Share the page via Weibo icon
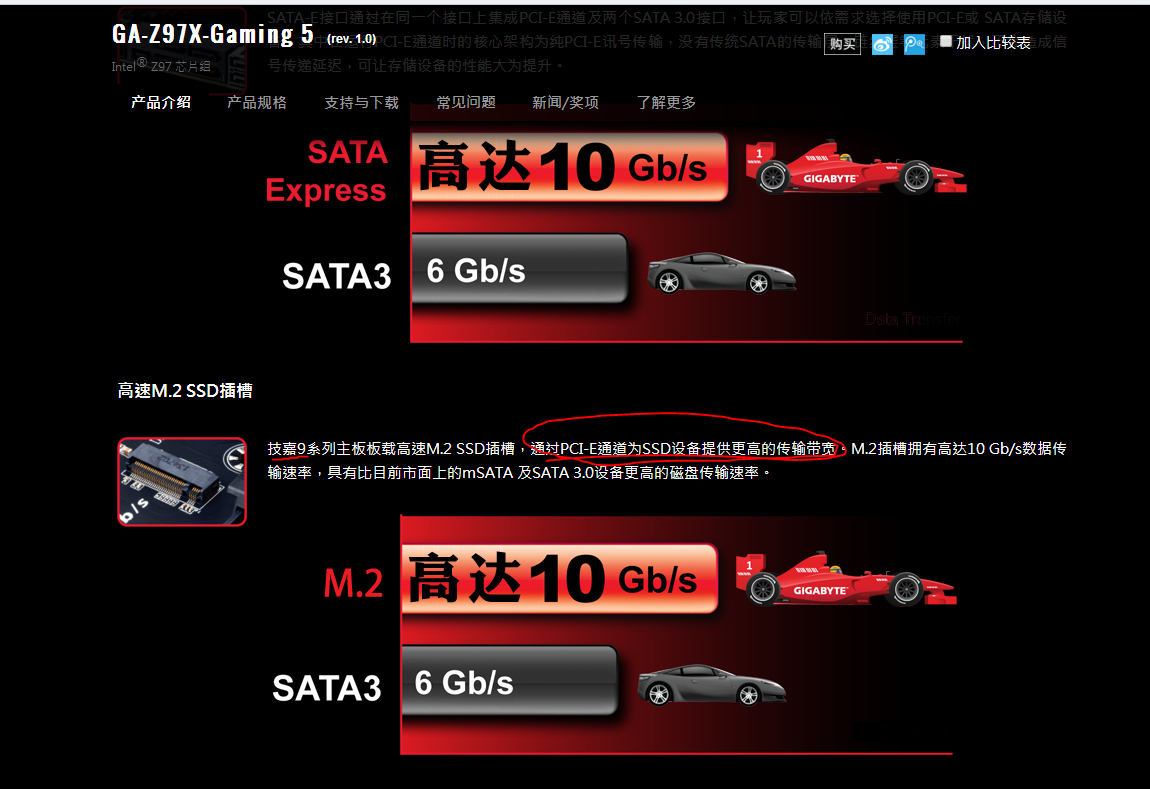 (882, 45)
